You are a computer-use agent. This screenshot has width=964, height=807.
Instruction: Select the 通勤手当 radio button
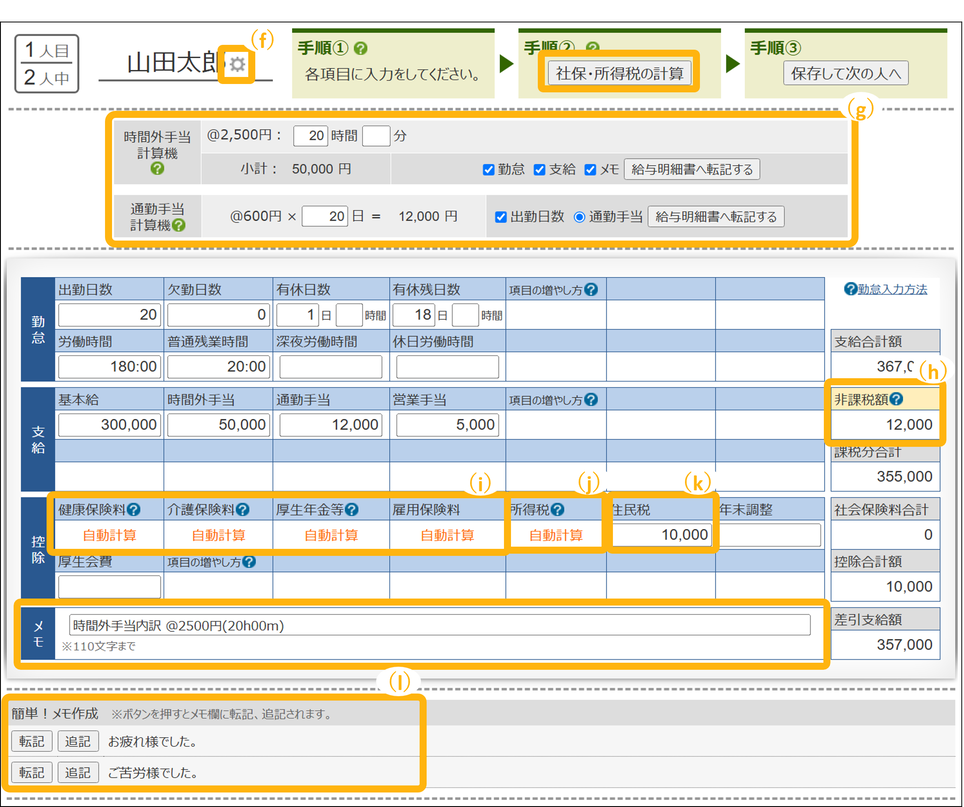(x=579, y=217)
